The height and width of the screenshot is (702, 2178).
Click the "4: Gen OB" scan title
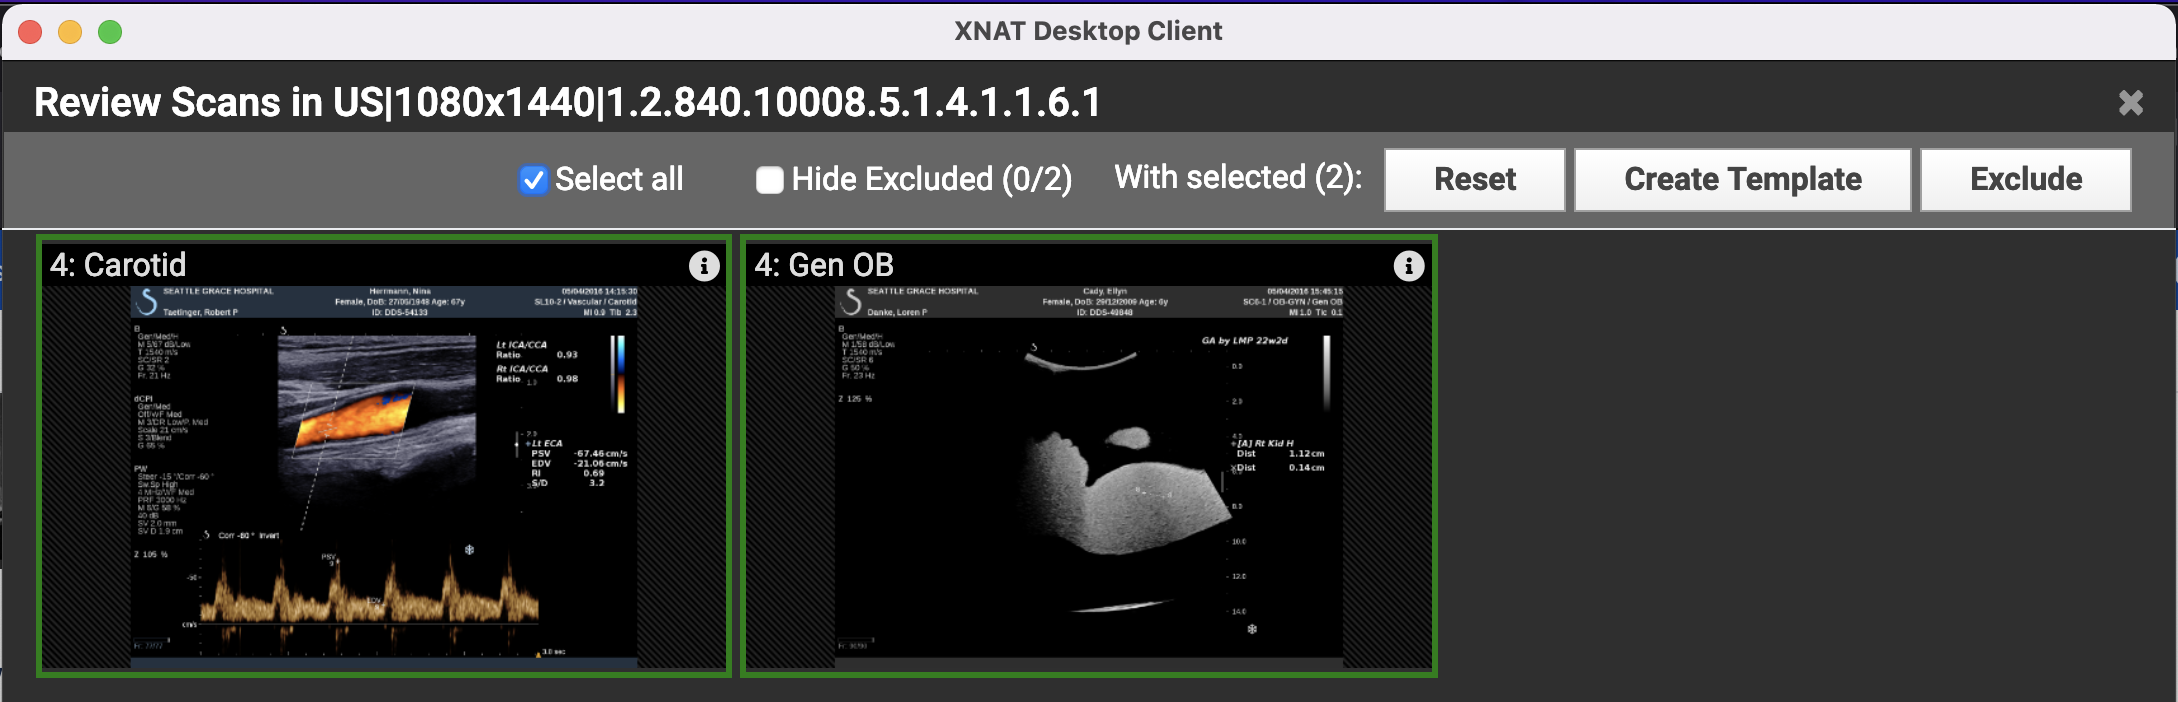coord(824,265)
